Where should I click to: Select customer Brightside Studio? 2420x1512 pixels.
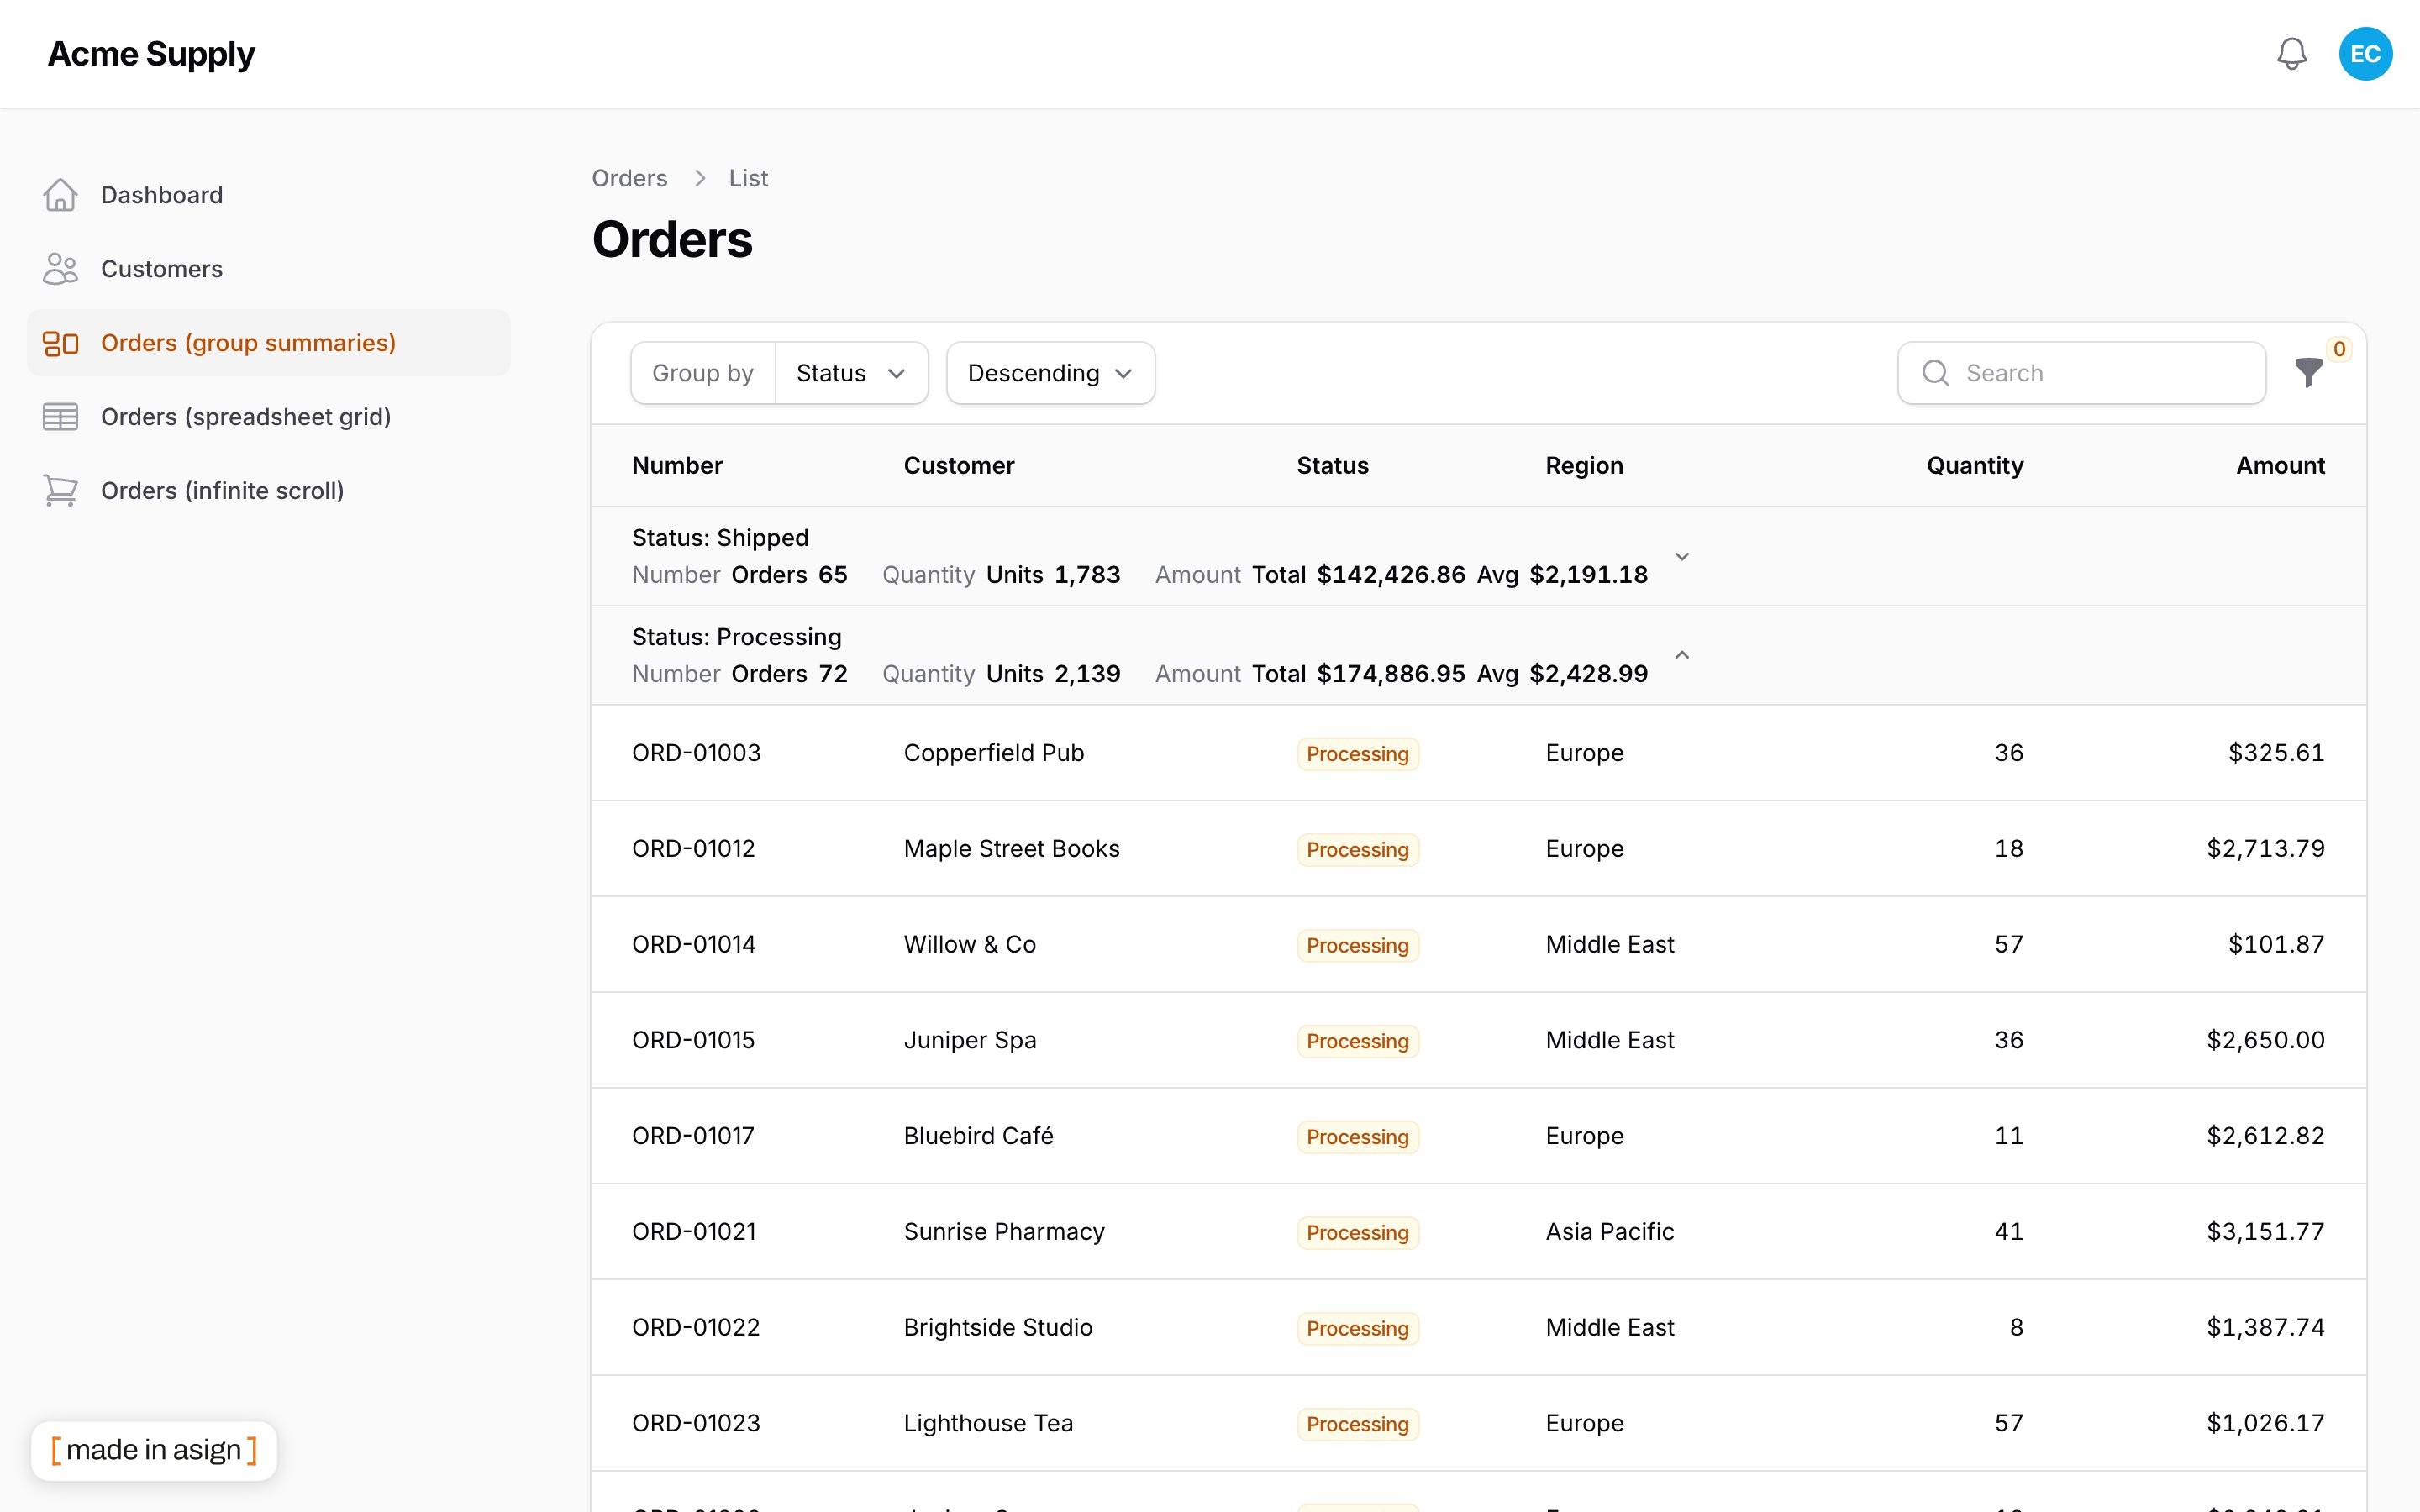pos(998,1327)
